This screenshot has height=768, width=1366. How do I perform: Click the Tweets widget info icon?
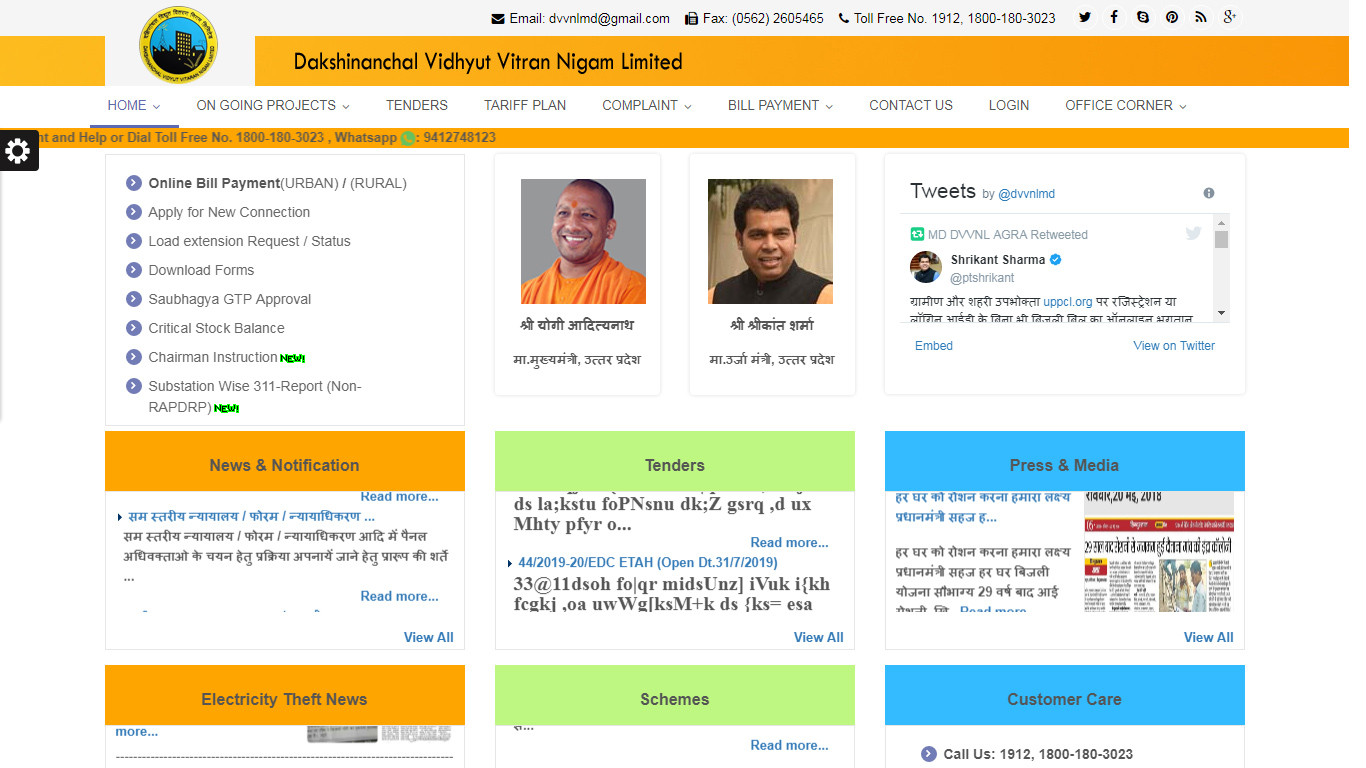pyautogui.click(x=1209, y=193)
